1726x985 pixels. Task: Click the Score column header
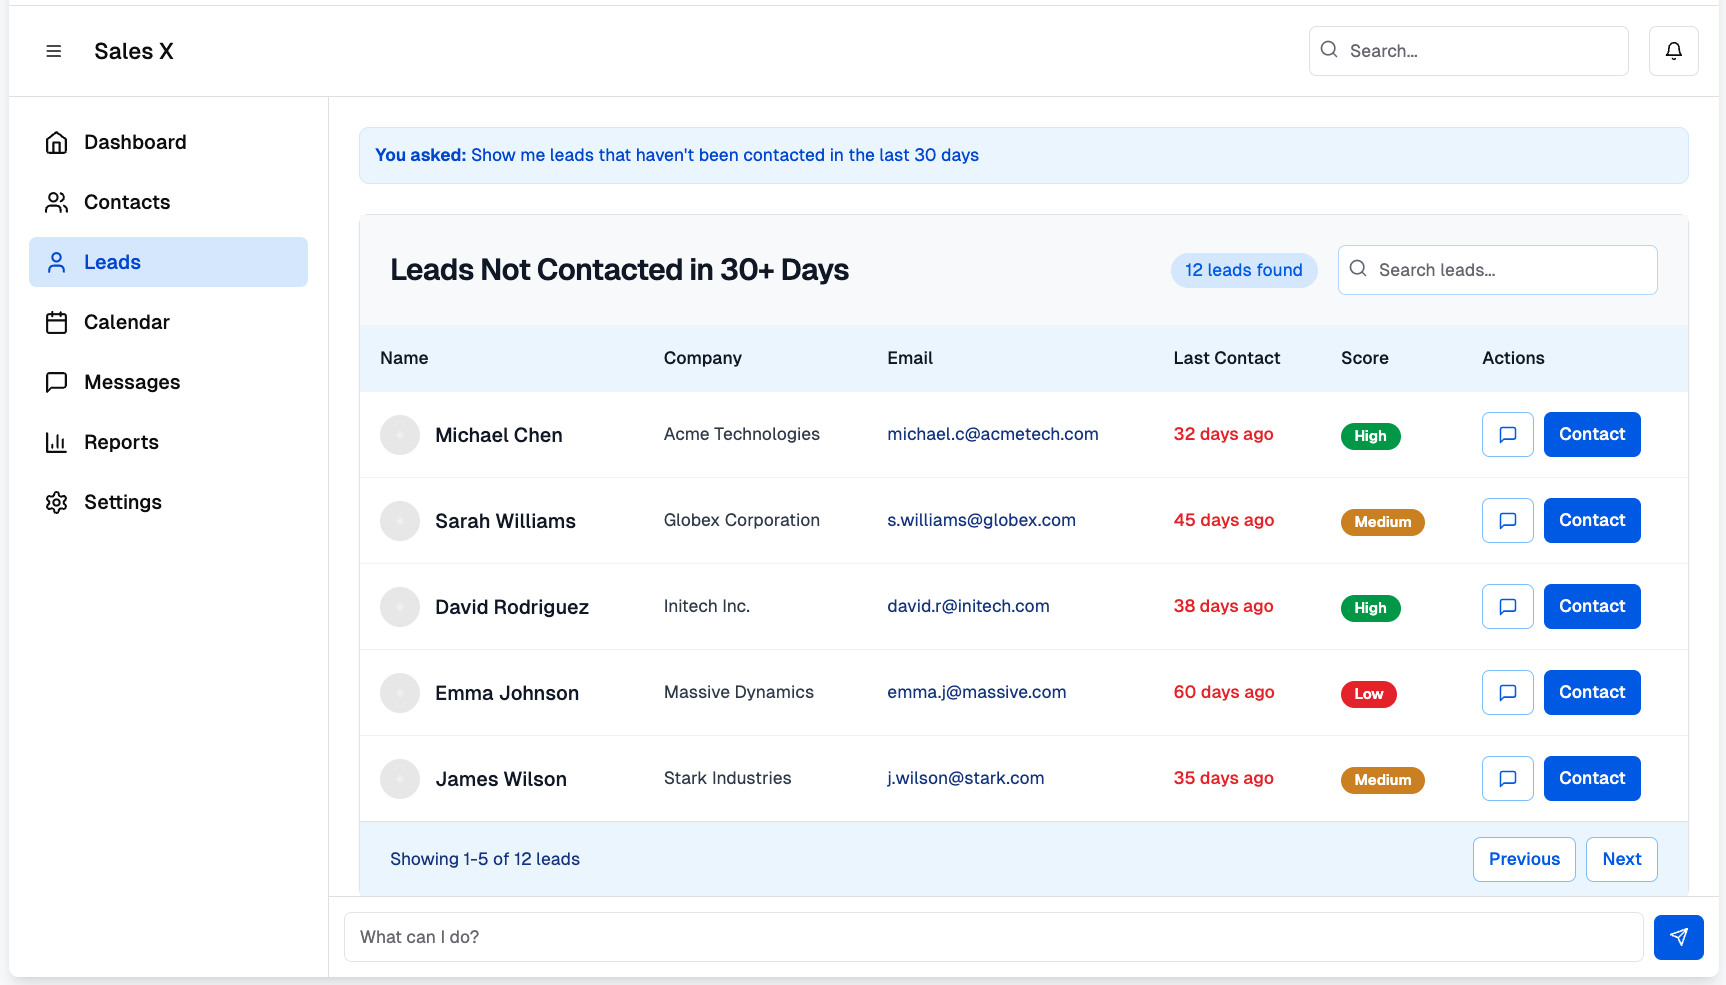1364,358
